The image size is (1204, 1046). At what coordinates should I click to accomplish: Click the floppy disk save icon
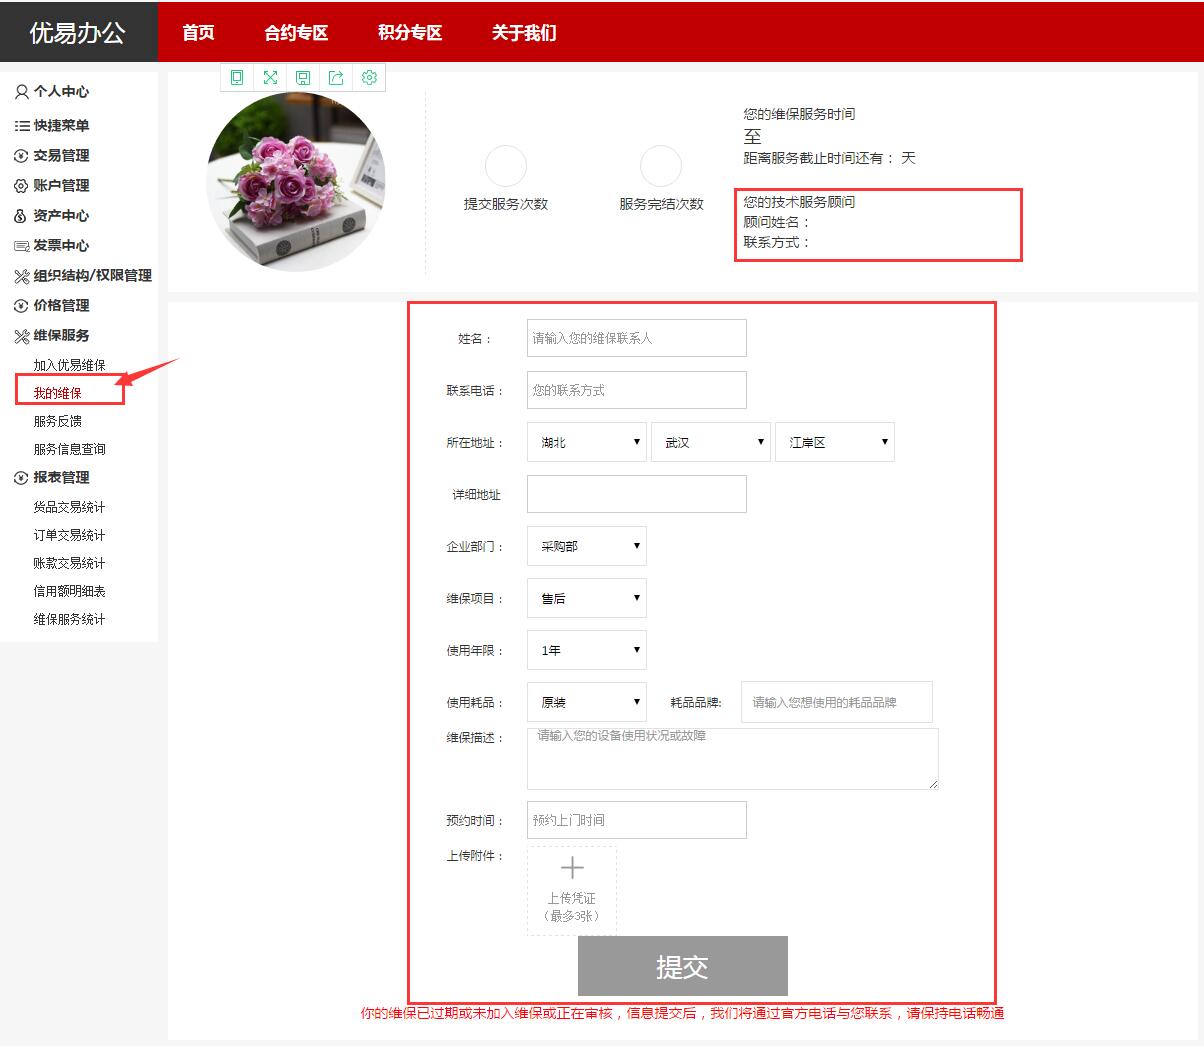[x=303, y=77]
